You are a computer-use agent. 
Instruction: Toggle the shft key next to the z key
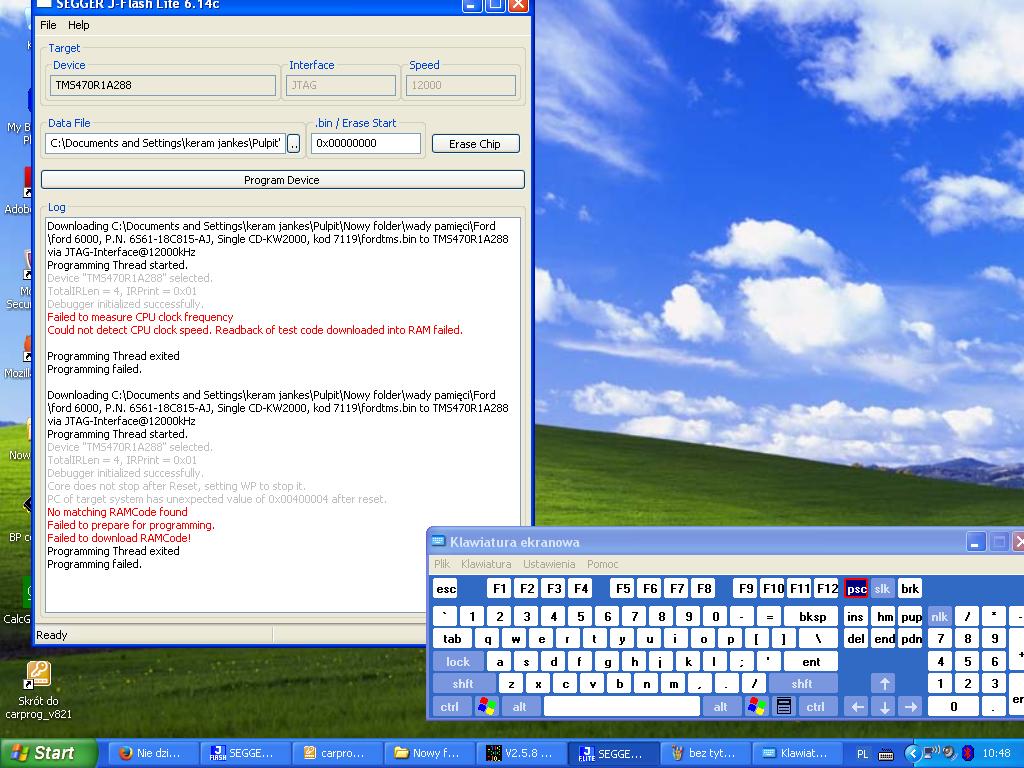click(x=462, y=684)
